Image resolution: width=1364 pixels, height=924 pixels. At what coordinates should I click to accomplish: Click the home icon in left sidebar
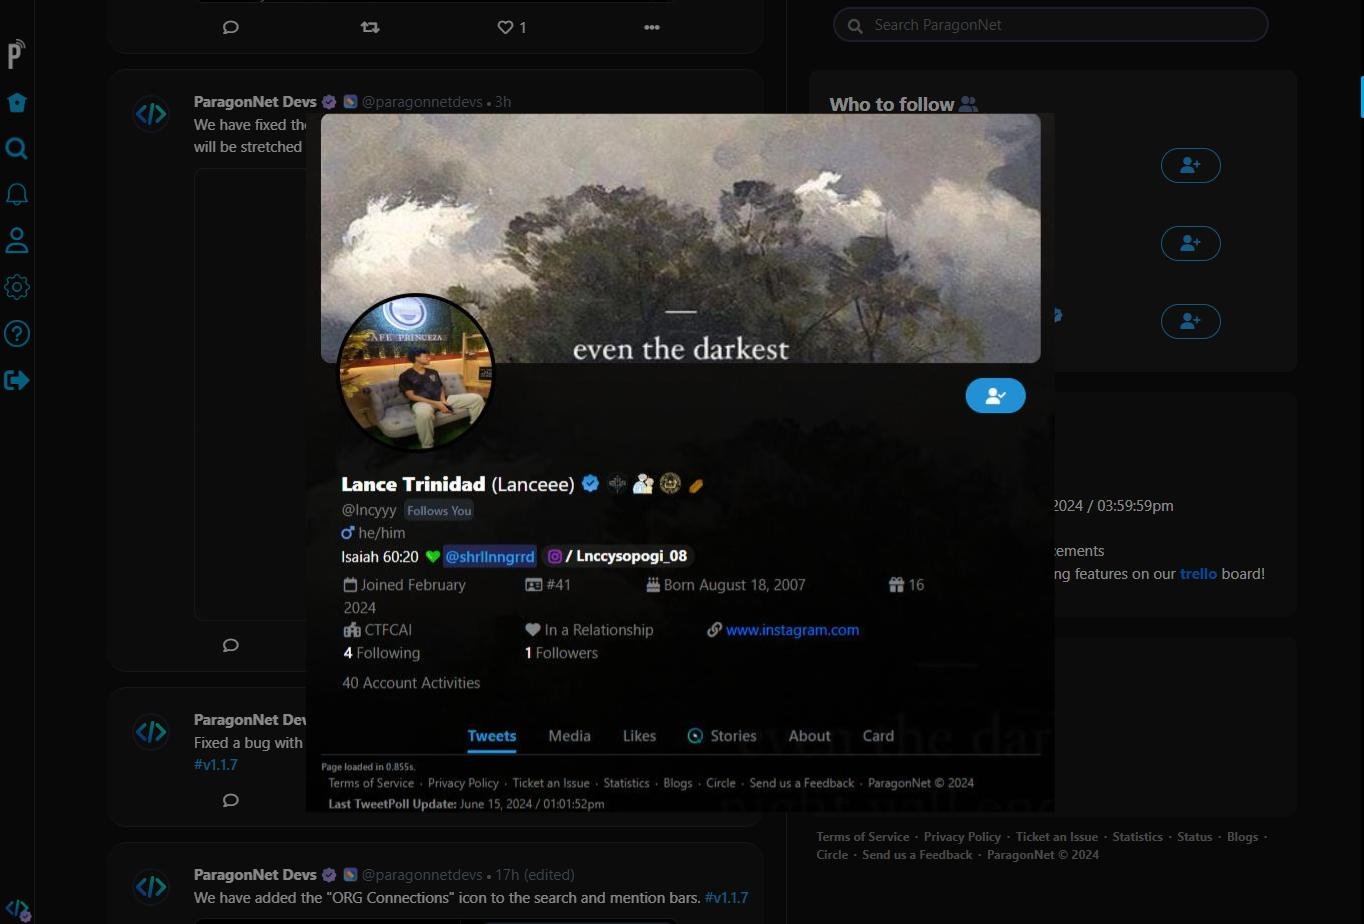coord(17,103)
